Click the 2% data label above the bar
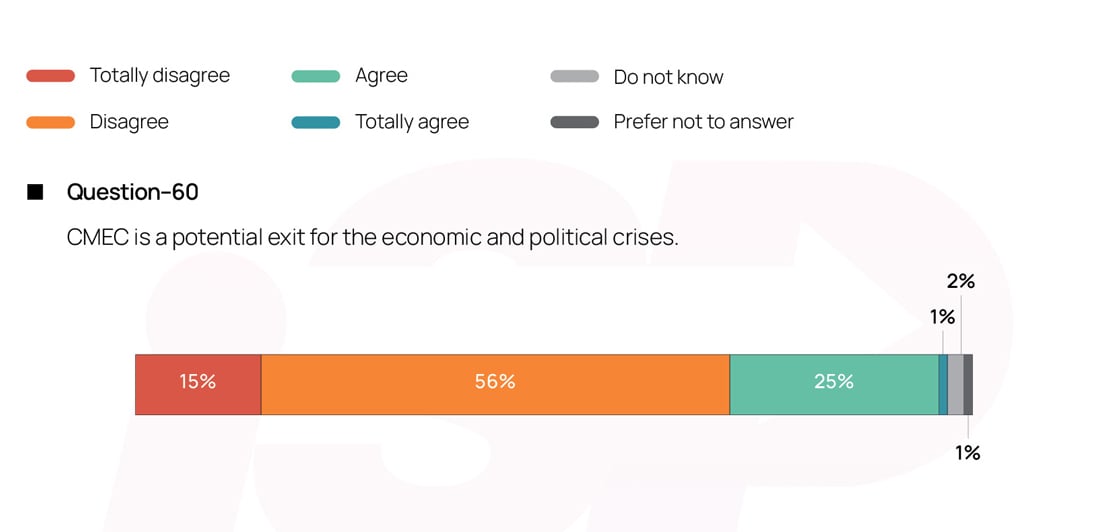This screenshot has height=532, width=1110. click(961, 282)
